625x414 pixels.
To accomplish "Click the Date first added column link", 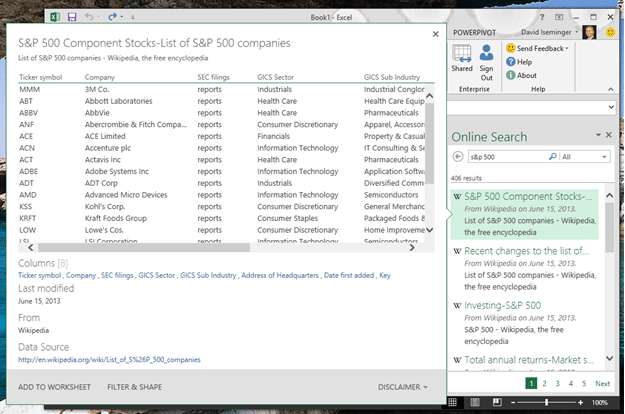I will pyautogui.click(x=349, y=275).
